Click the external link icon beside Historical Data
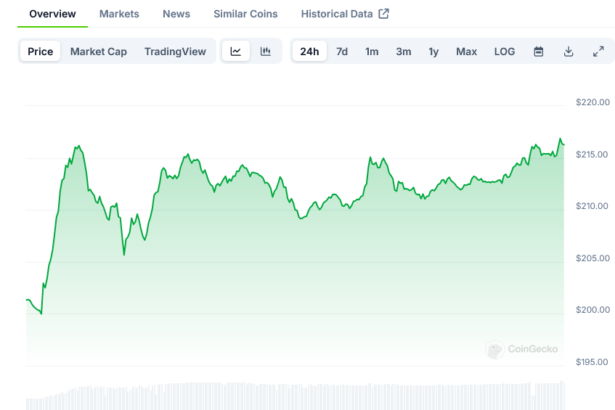615x410 pixels. click(383, 14)
